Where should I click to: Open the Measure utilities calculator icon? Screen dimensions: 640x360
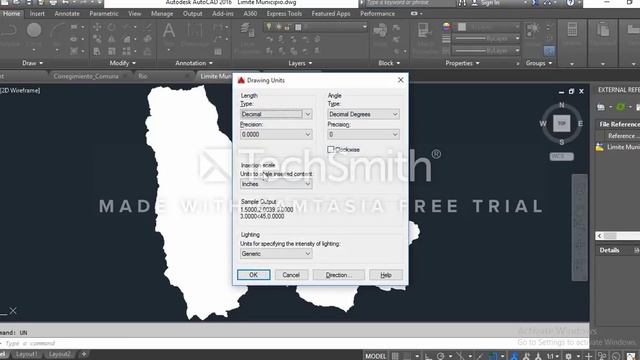(572, 30)
